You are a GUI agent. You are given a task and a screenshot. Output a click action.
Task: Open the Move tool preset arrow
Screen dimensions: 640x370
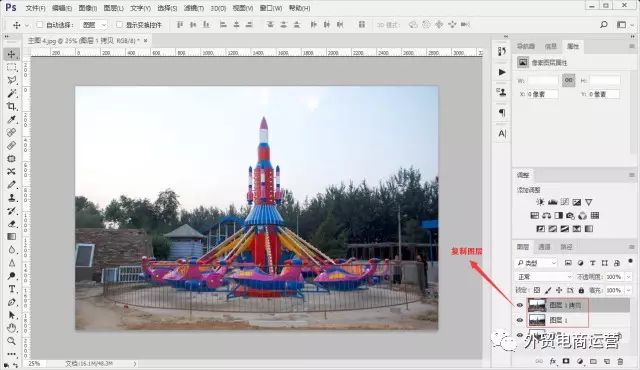point(27,25)
